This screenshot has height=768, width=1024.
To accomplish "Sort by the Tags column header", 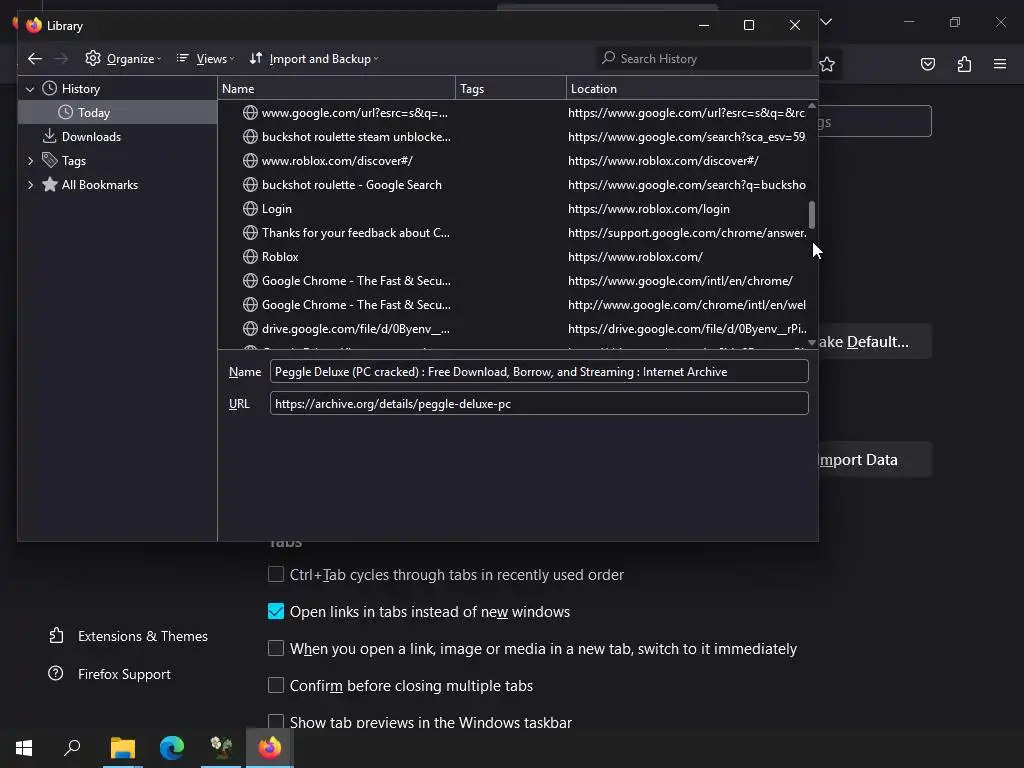I will tap(511, 88).
